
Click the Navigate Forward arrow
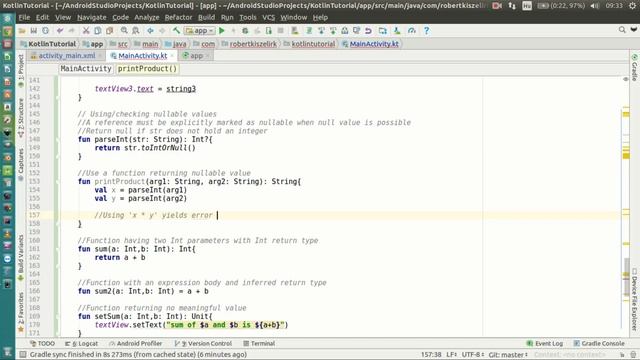(162, 31)
